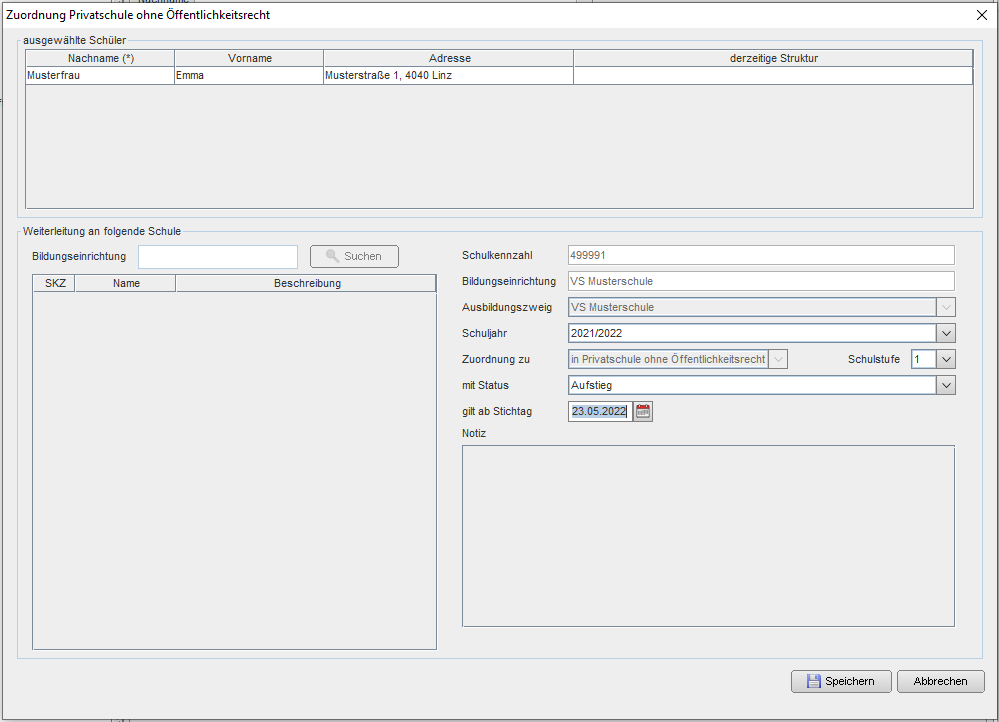This screenshot has height=722, width=999.
Task: Open the Ausbildungszweig dropdown arrow
Action: tap(946, 307)
